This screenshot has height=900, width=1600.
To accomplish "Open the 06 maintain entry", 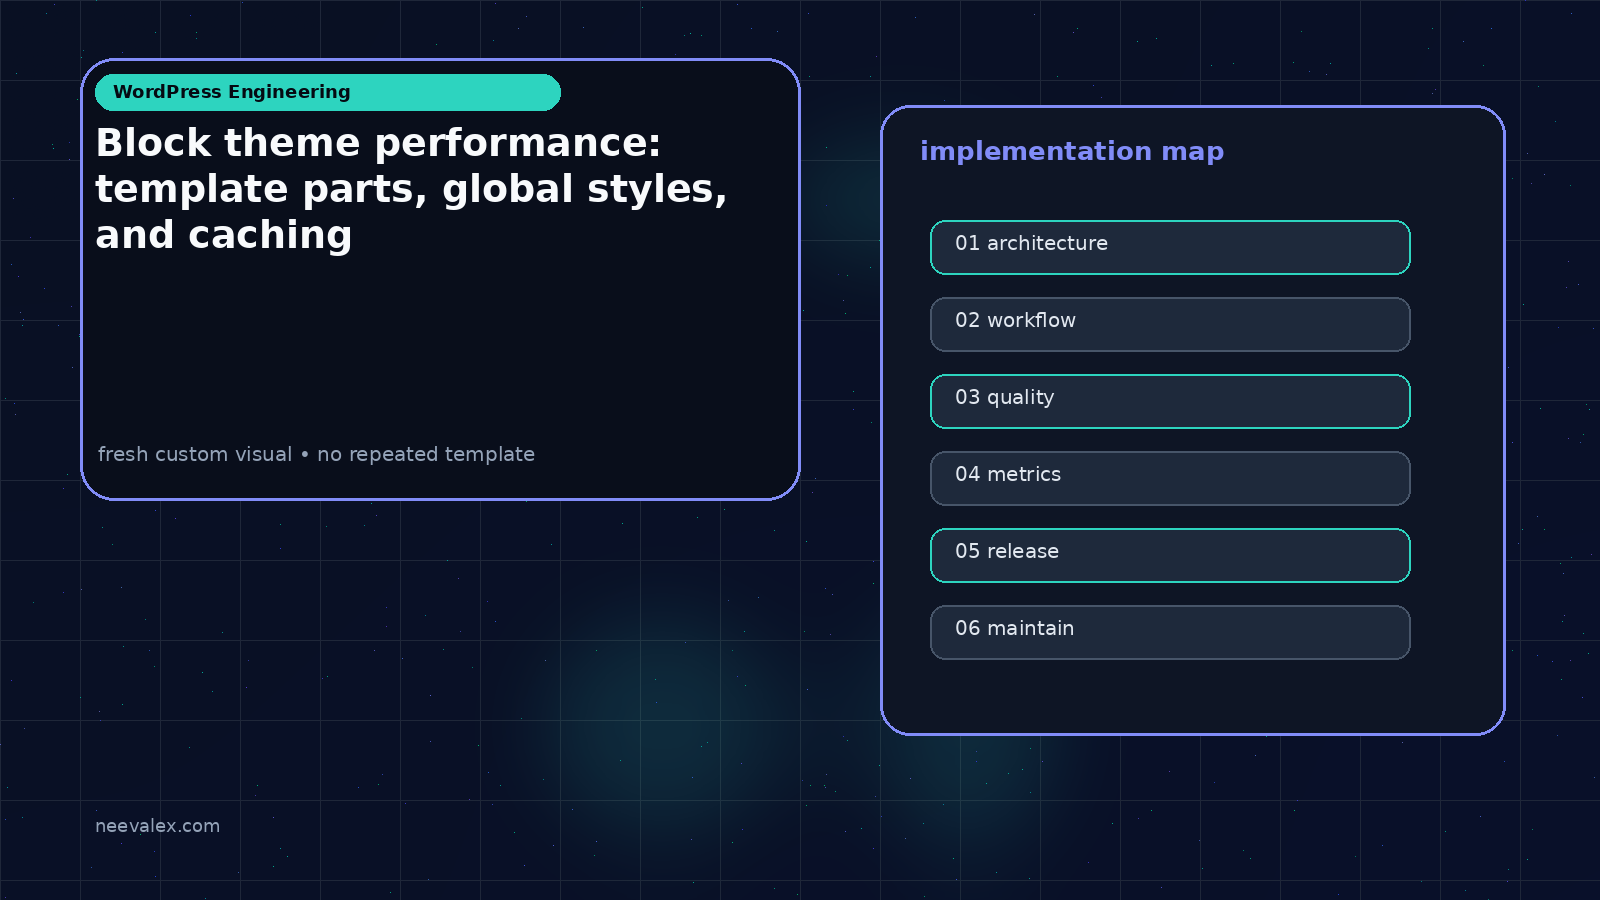I will pos(1170,632).
